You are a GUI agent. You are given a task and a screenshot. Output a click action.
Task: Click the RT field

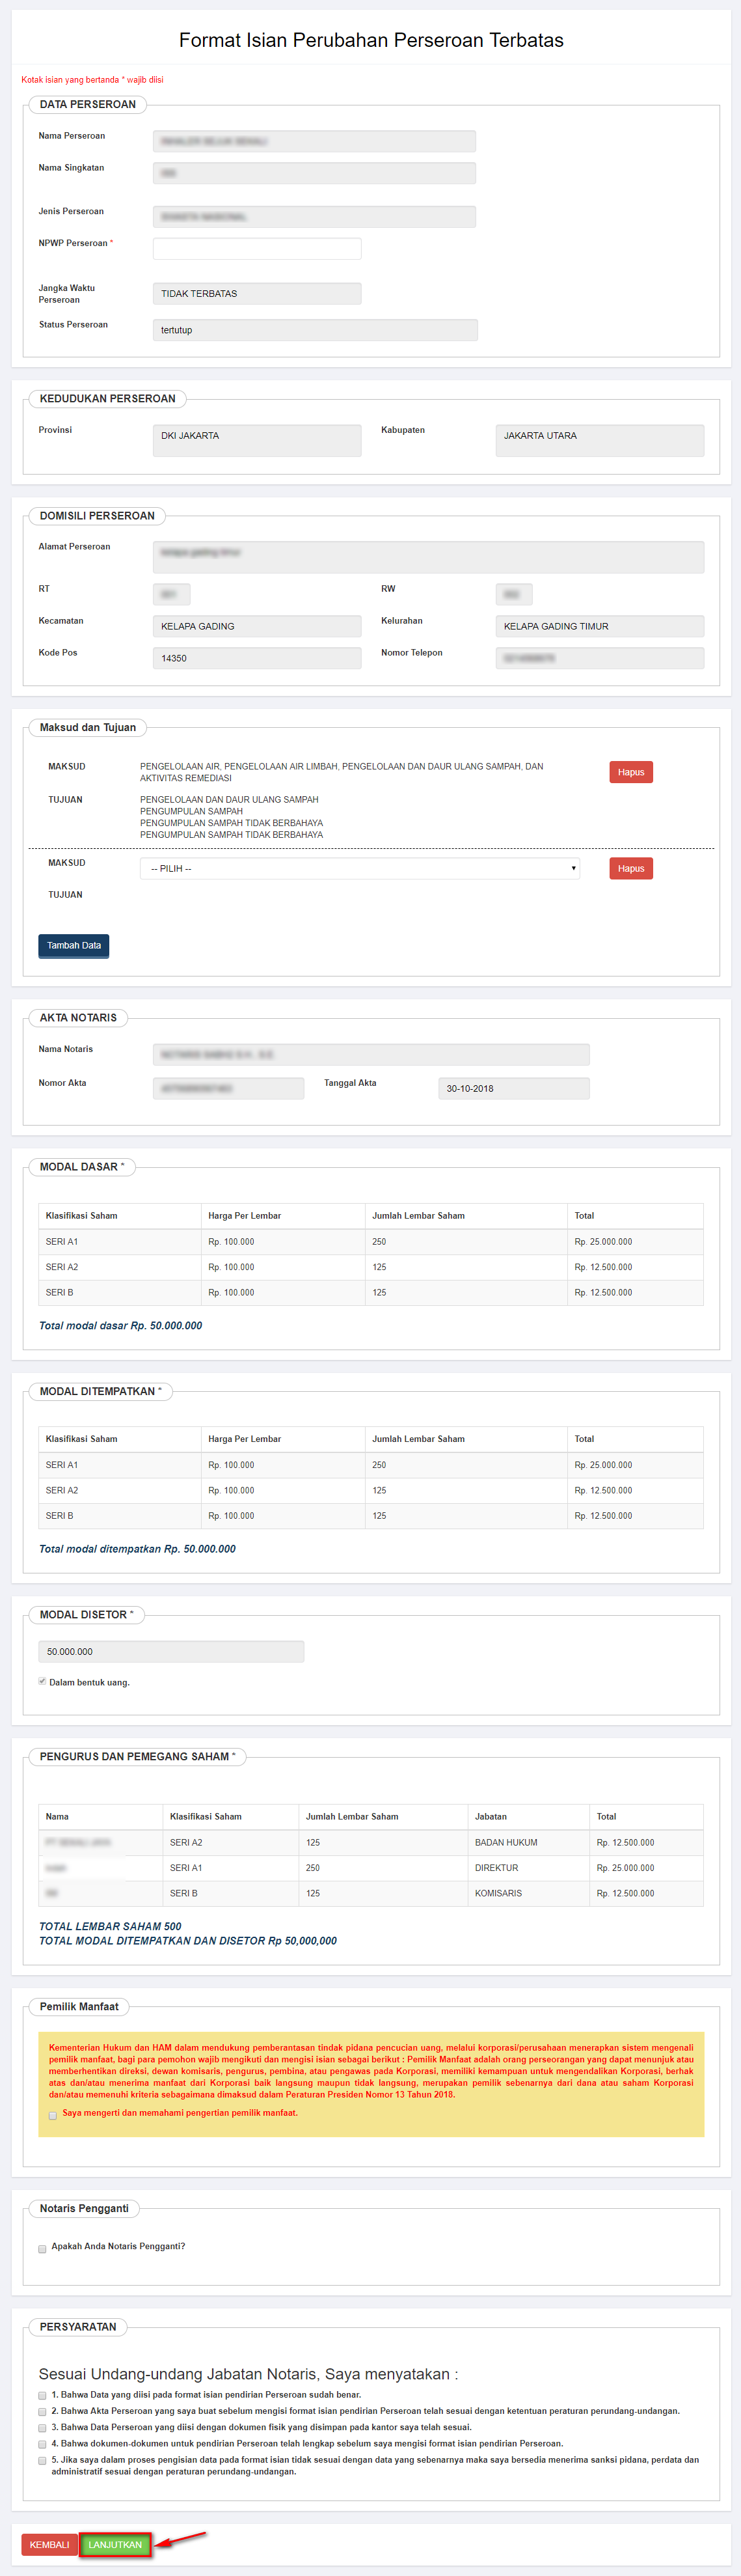pos(171,594)
